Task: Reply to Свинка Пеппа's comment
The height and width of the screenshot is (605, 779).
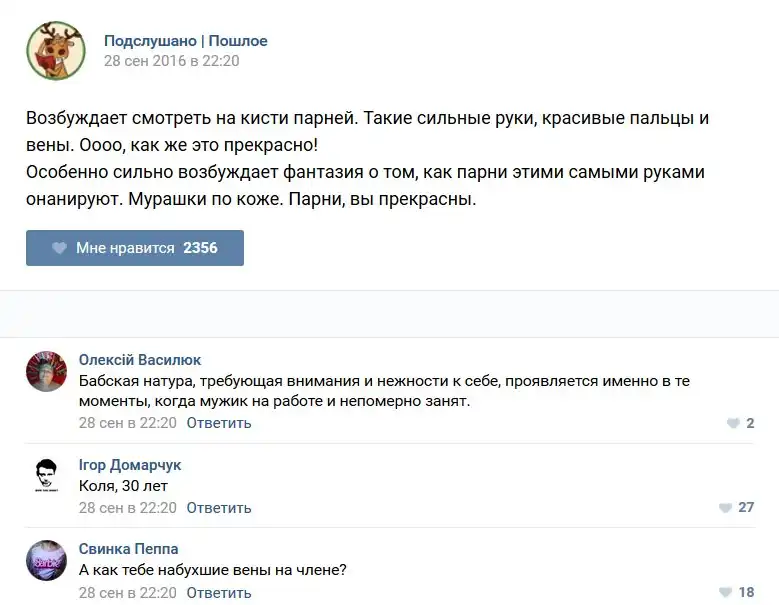Action: tap(219, 593)
